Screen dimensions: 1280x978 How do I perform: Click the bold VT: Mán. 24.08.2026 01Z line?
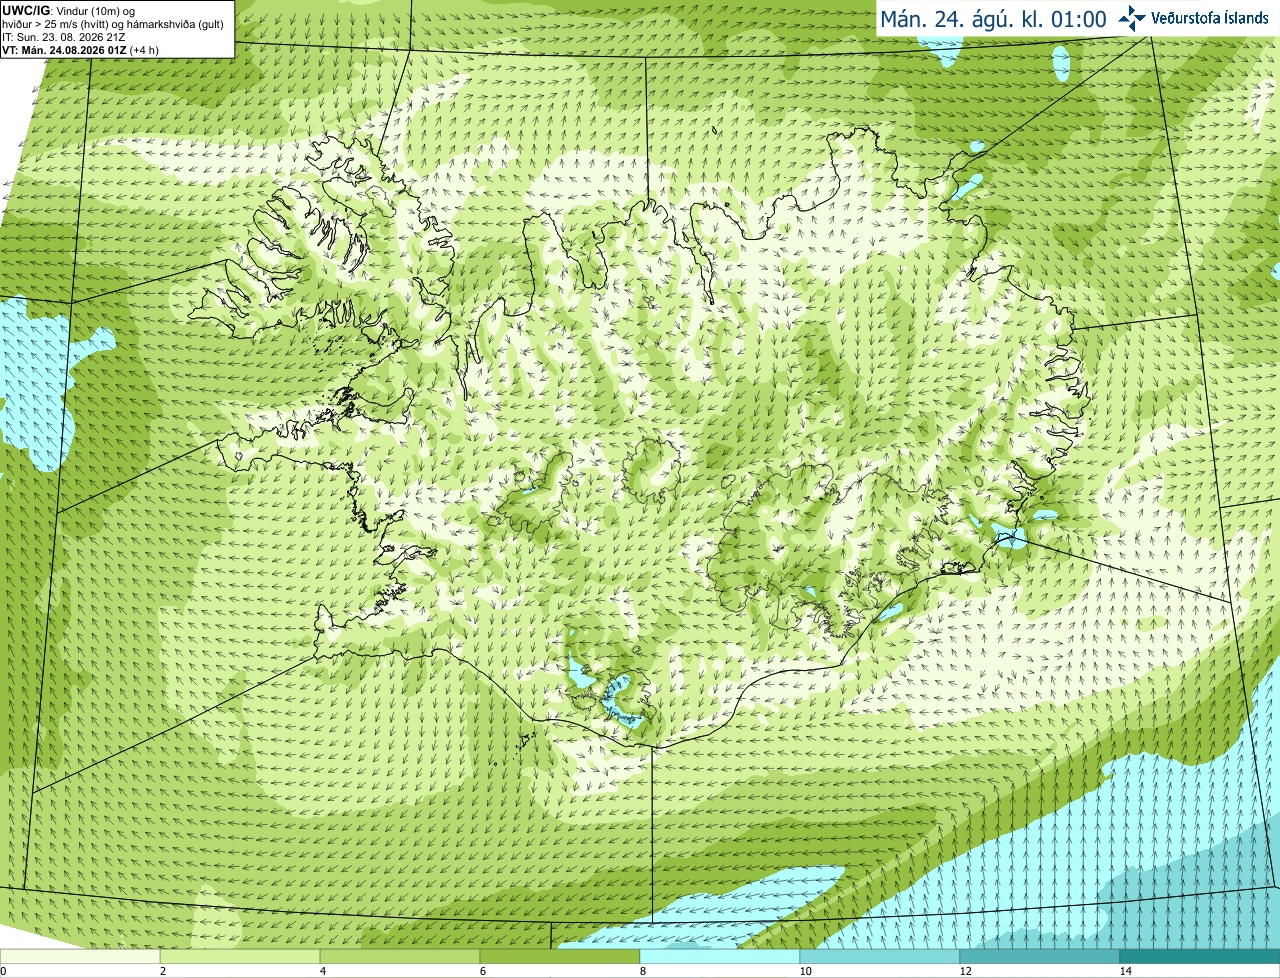(80, 50)
